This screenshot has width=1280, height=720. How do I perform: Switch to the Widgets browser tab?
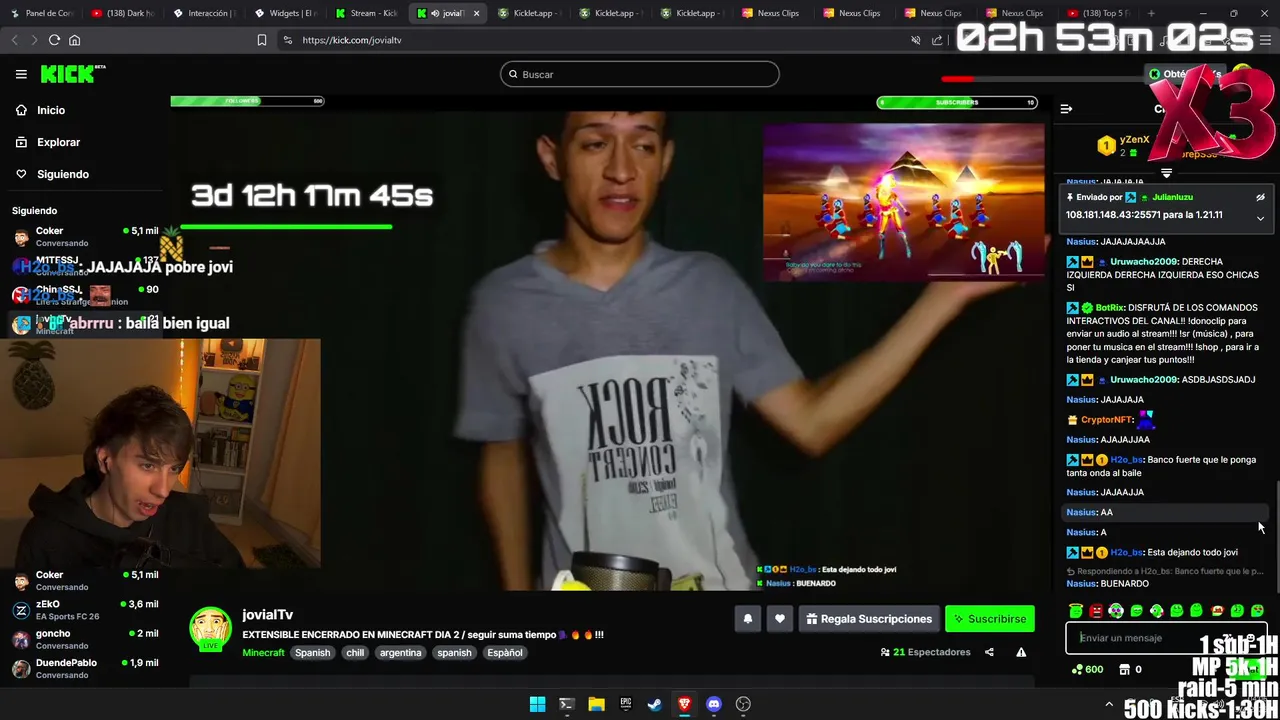pos(285,13)
